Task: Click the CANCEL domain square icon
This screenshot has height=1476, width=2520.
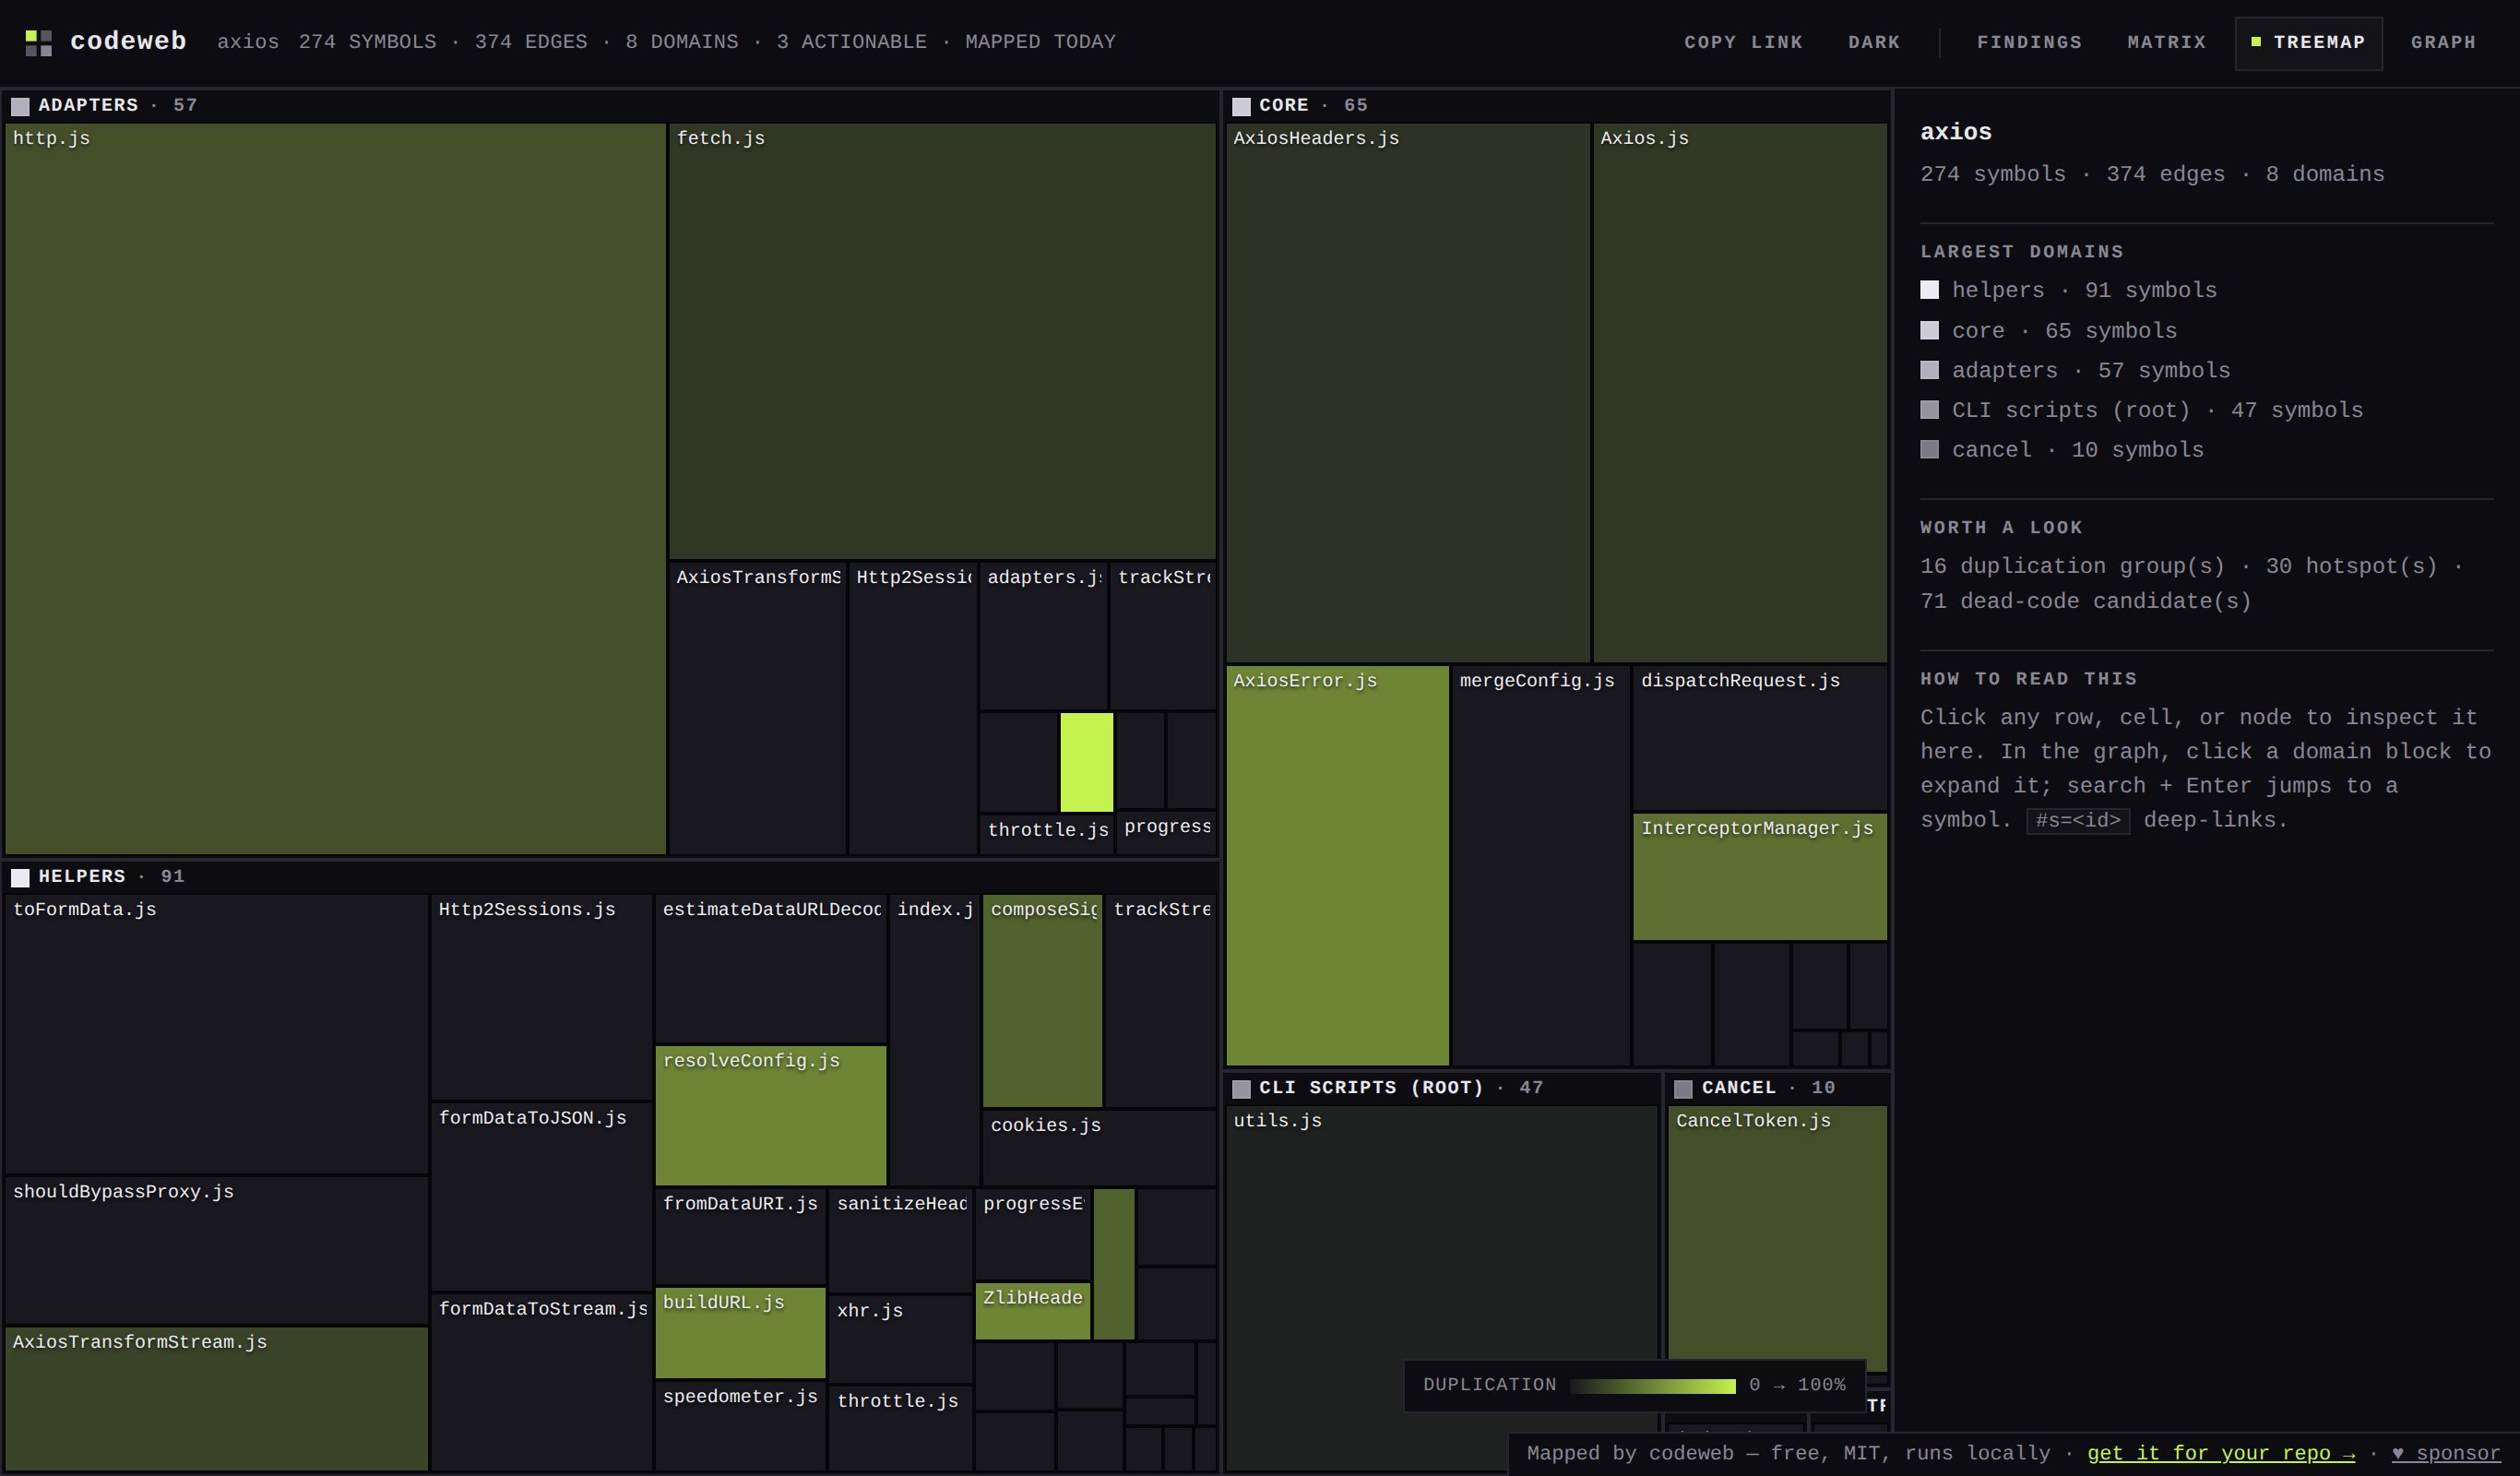Action: click(x=1683, y=1088)
